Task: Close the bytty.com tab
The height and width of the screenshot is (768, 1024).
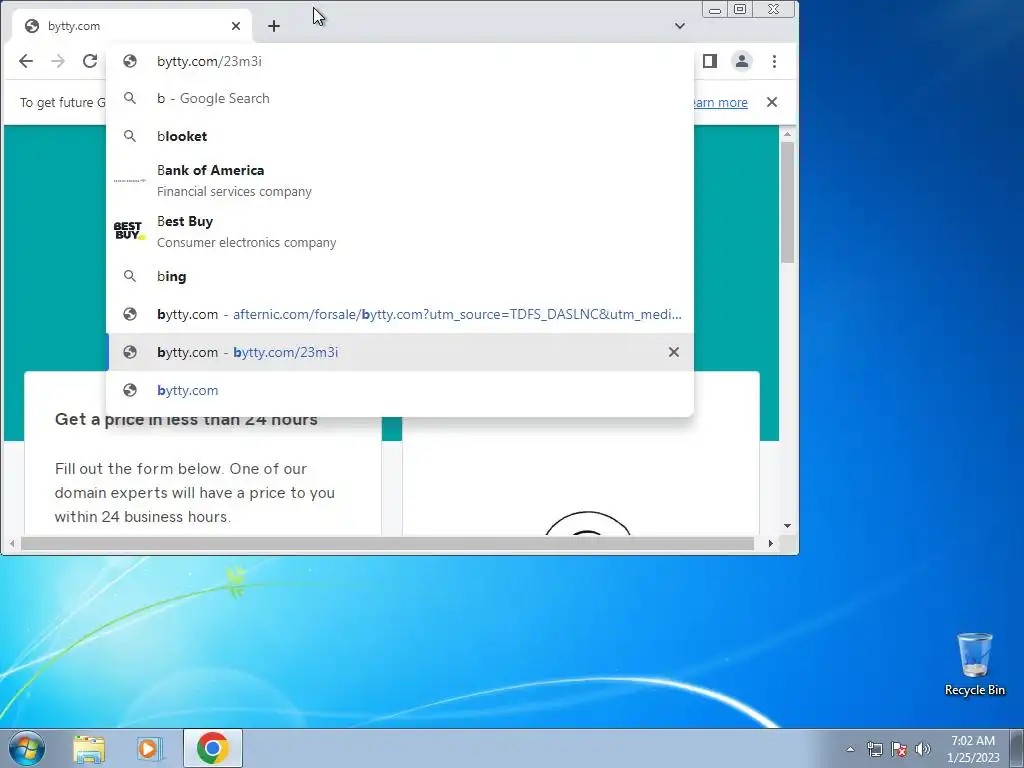Action: click(x=236, y=26)
